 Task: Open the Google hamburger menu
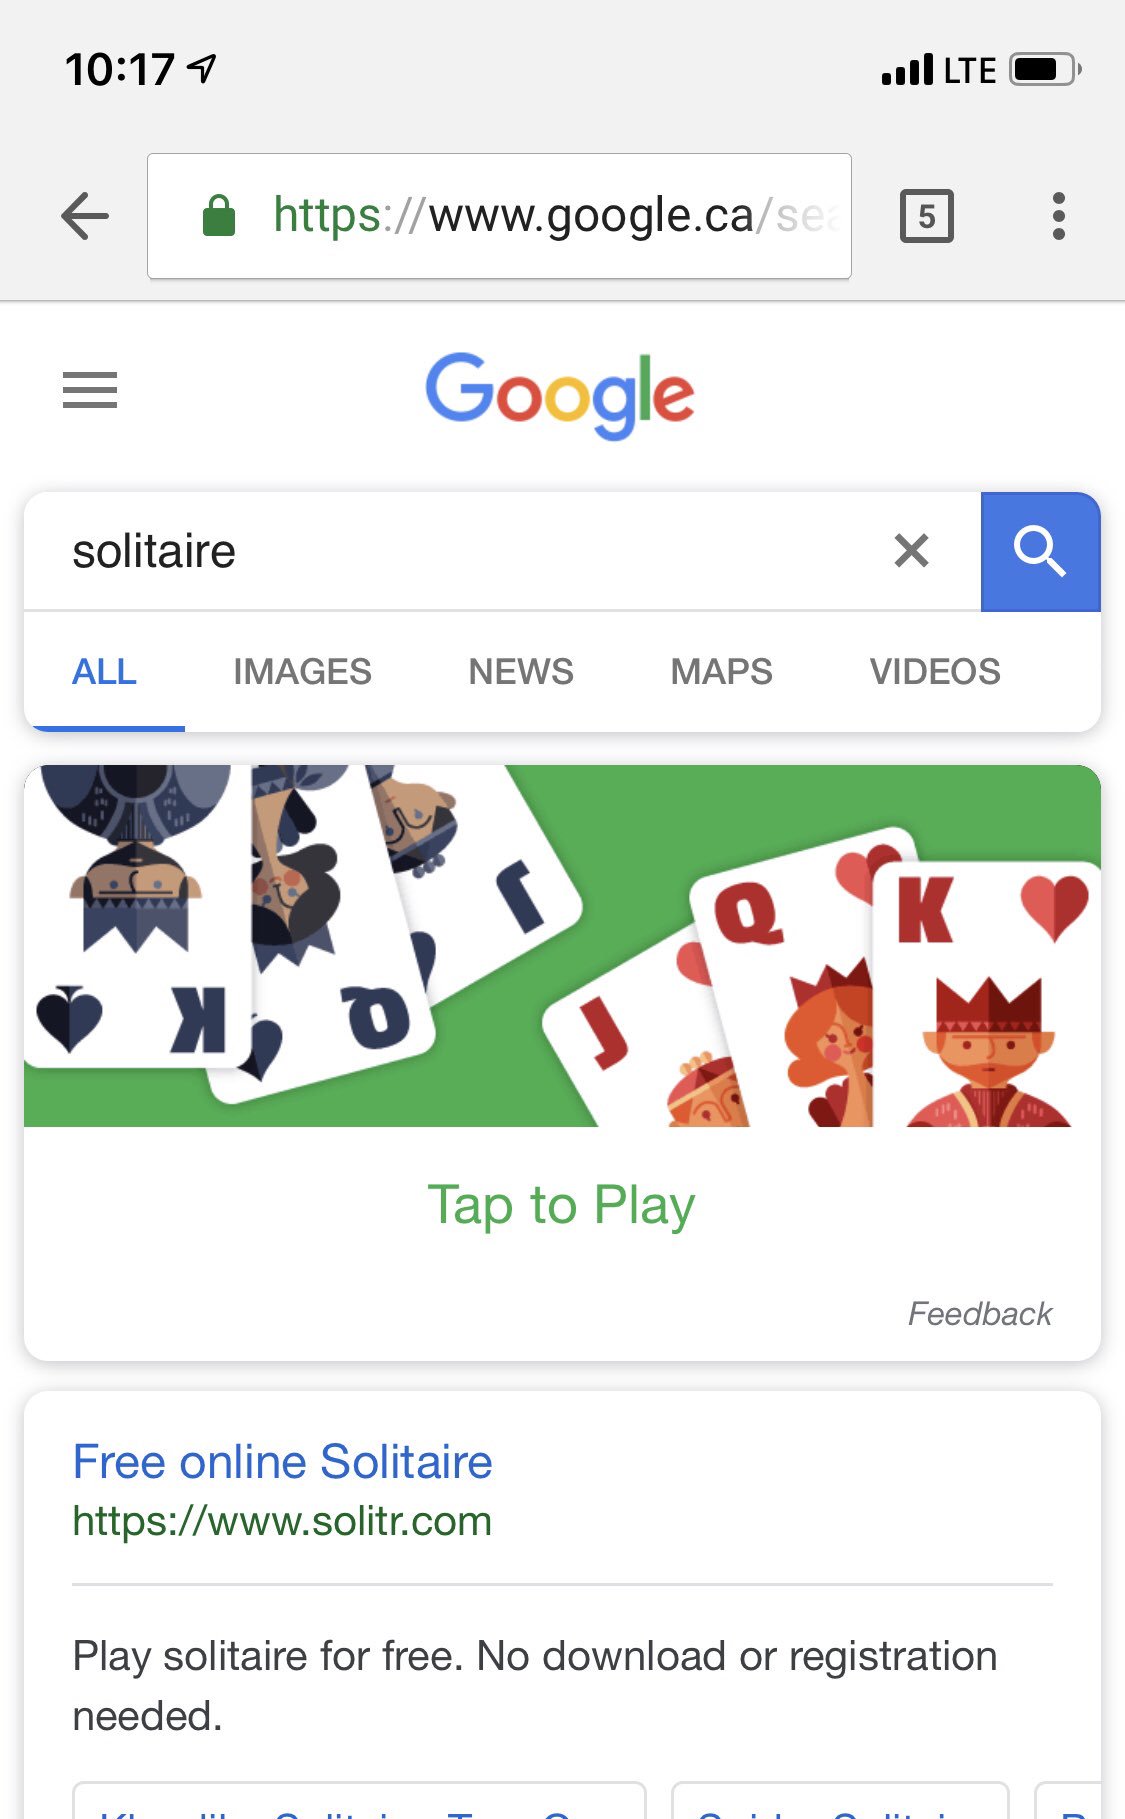[x=90, y=390]
